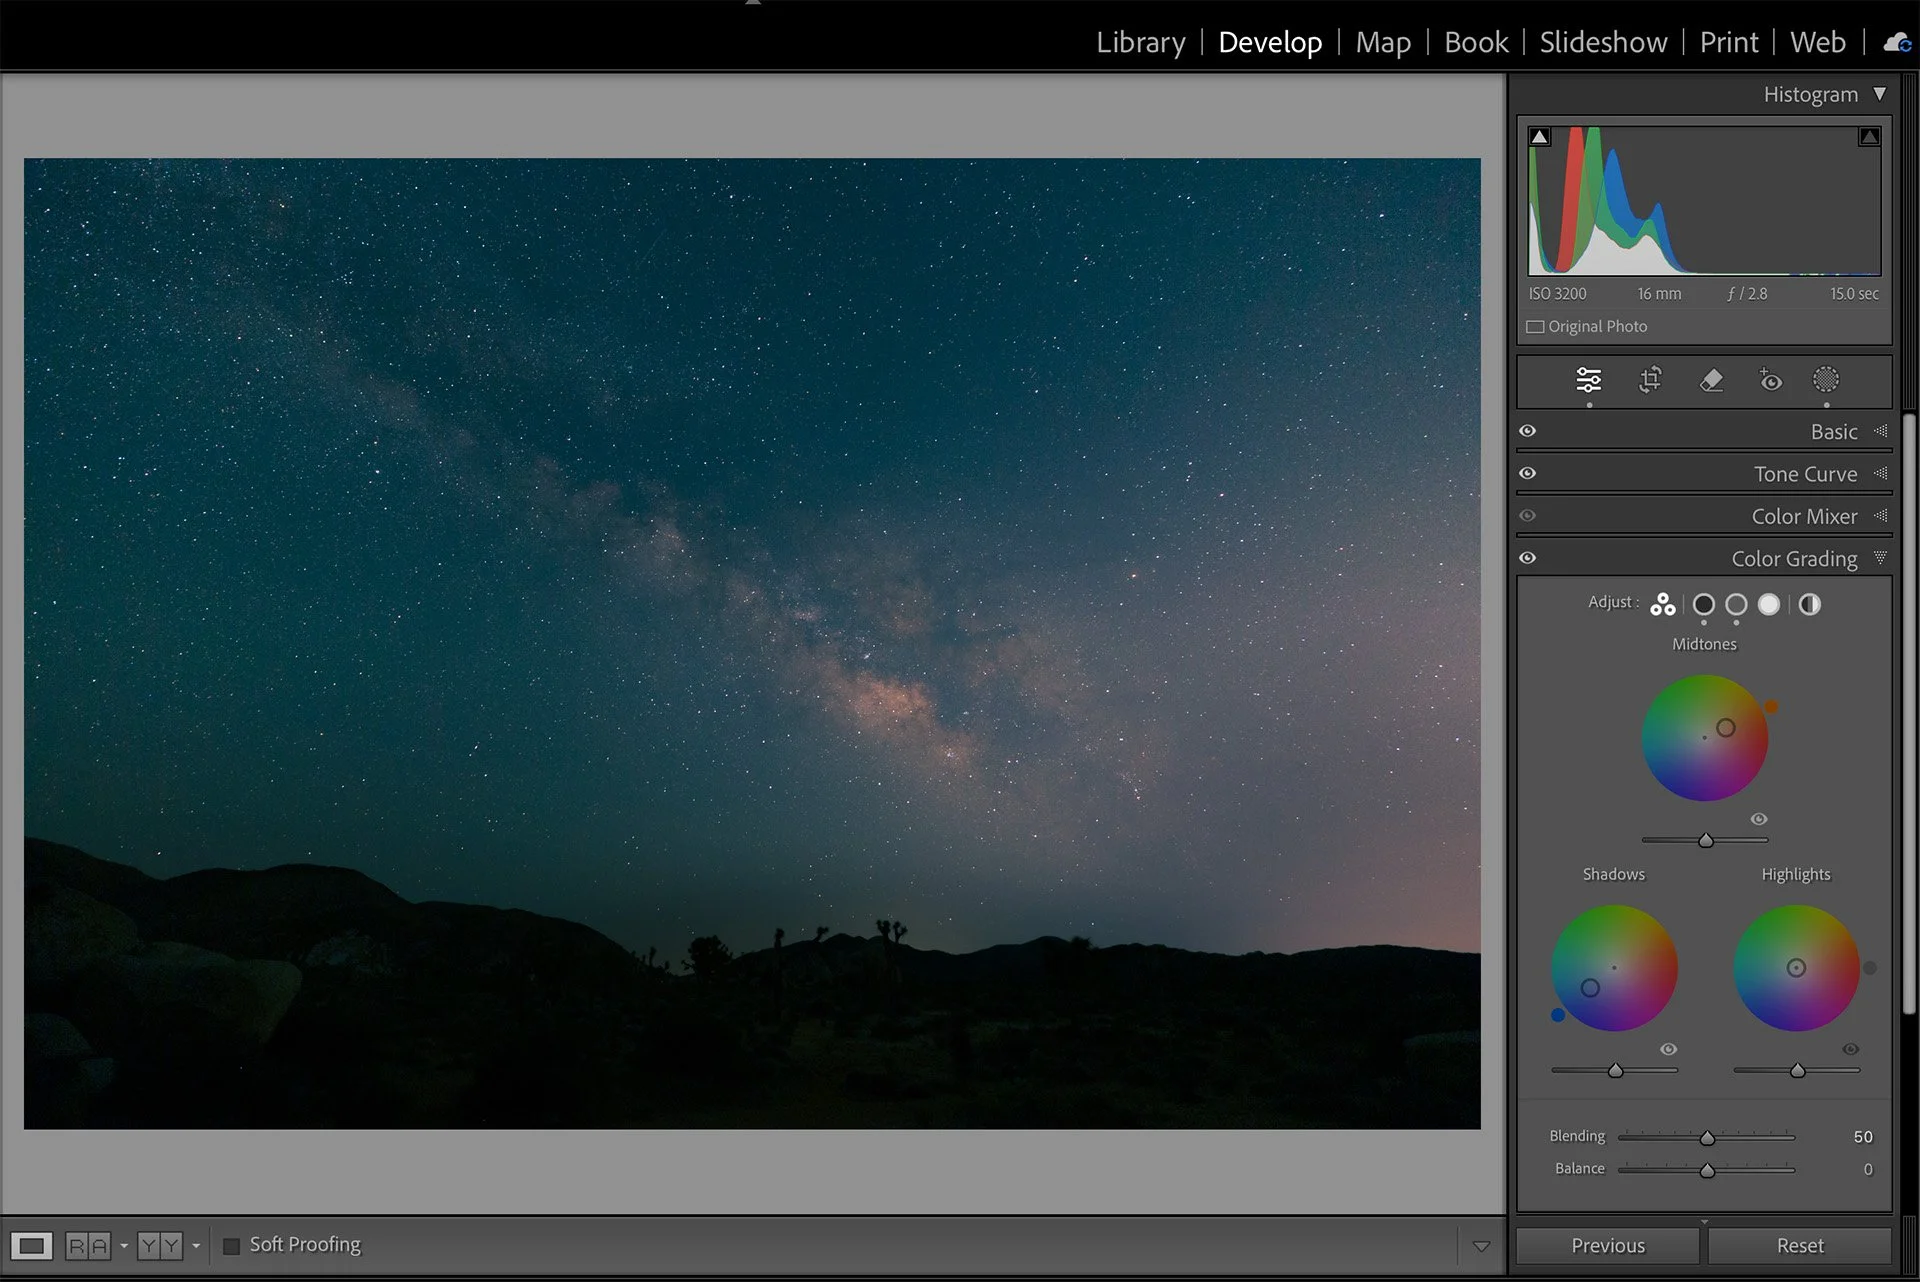This screenshot has height=1282, width=1920.
Task: Open the Masking tool
Action: (x=1826, y=380)
